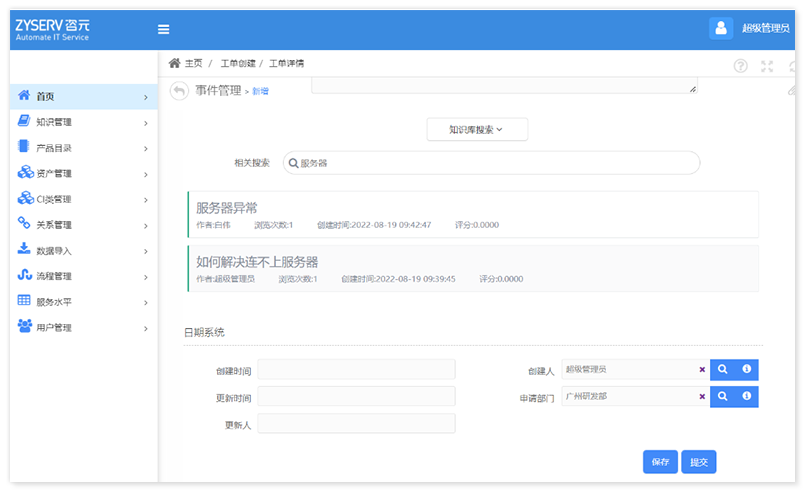Screen dimensions: 808x495
Task: Click the paperclip attachment icon
Action: click(792, 91)
